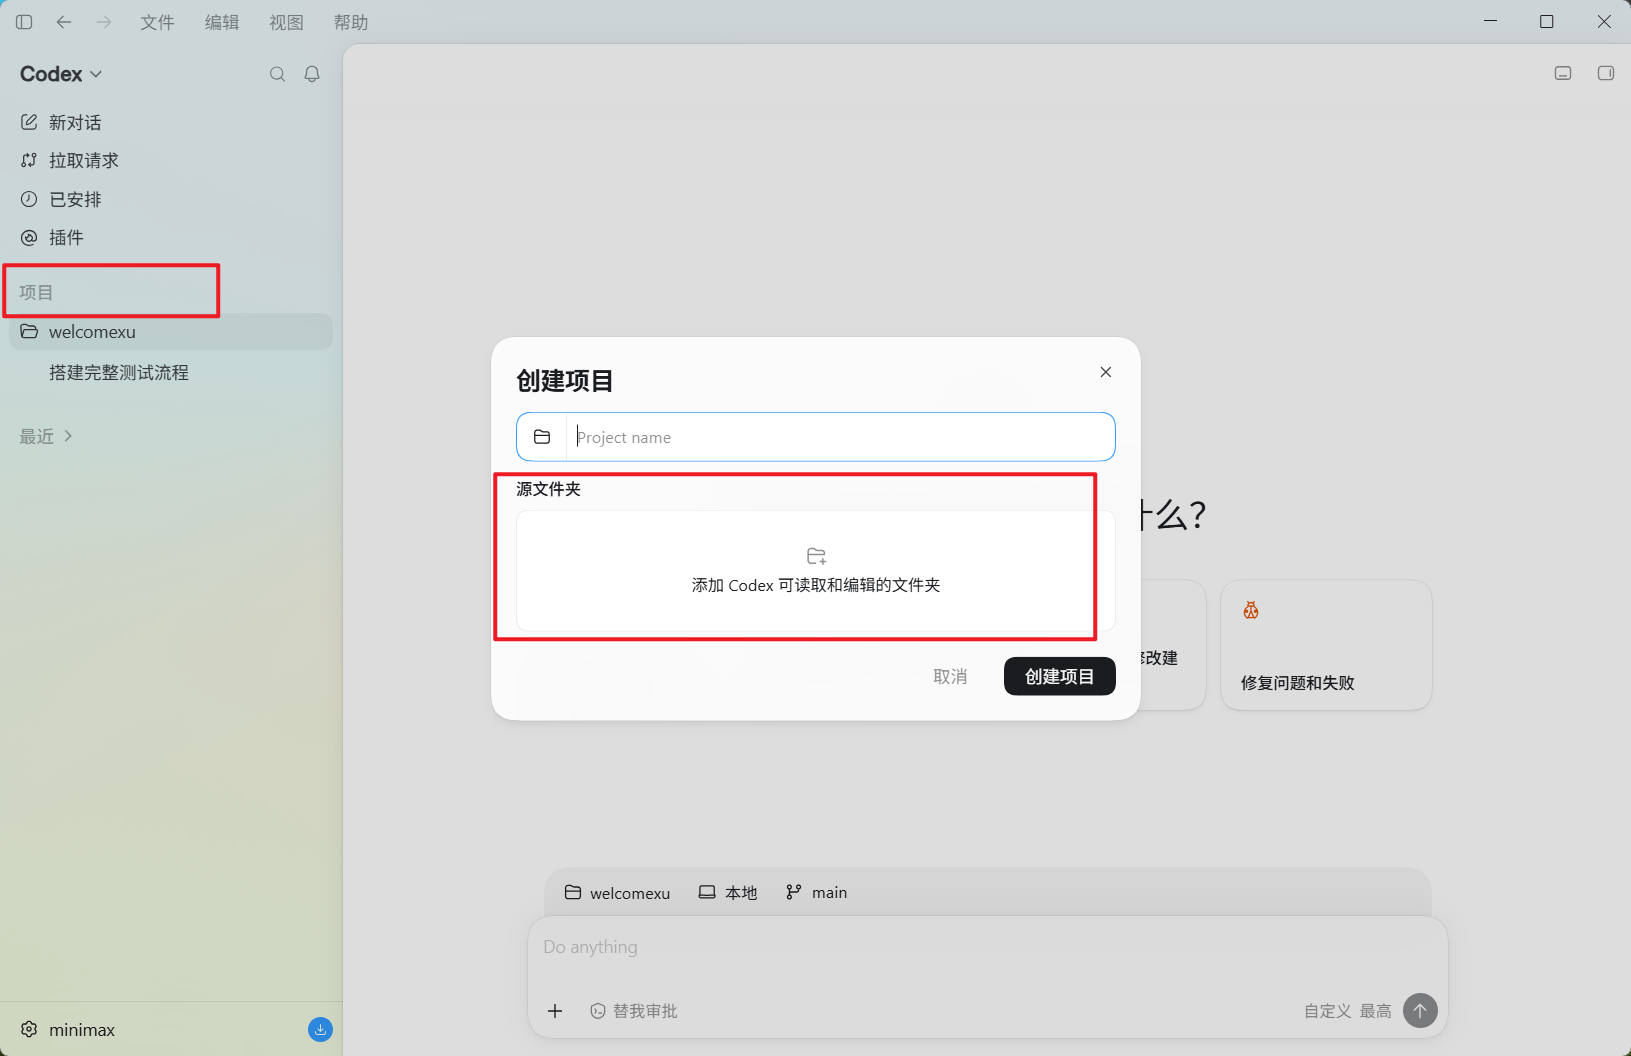Click the send arrow button
This screenshot has height=1056, width=1631.
(x=1420, y=1011)
